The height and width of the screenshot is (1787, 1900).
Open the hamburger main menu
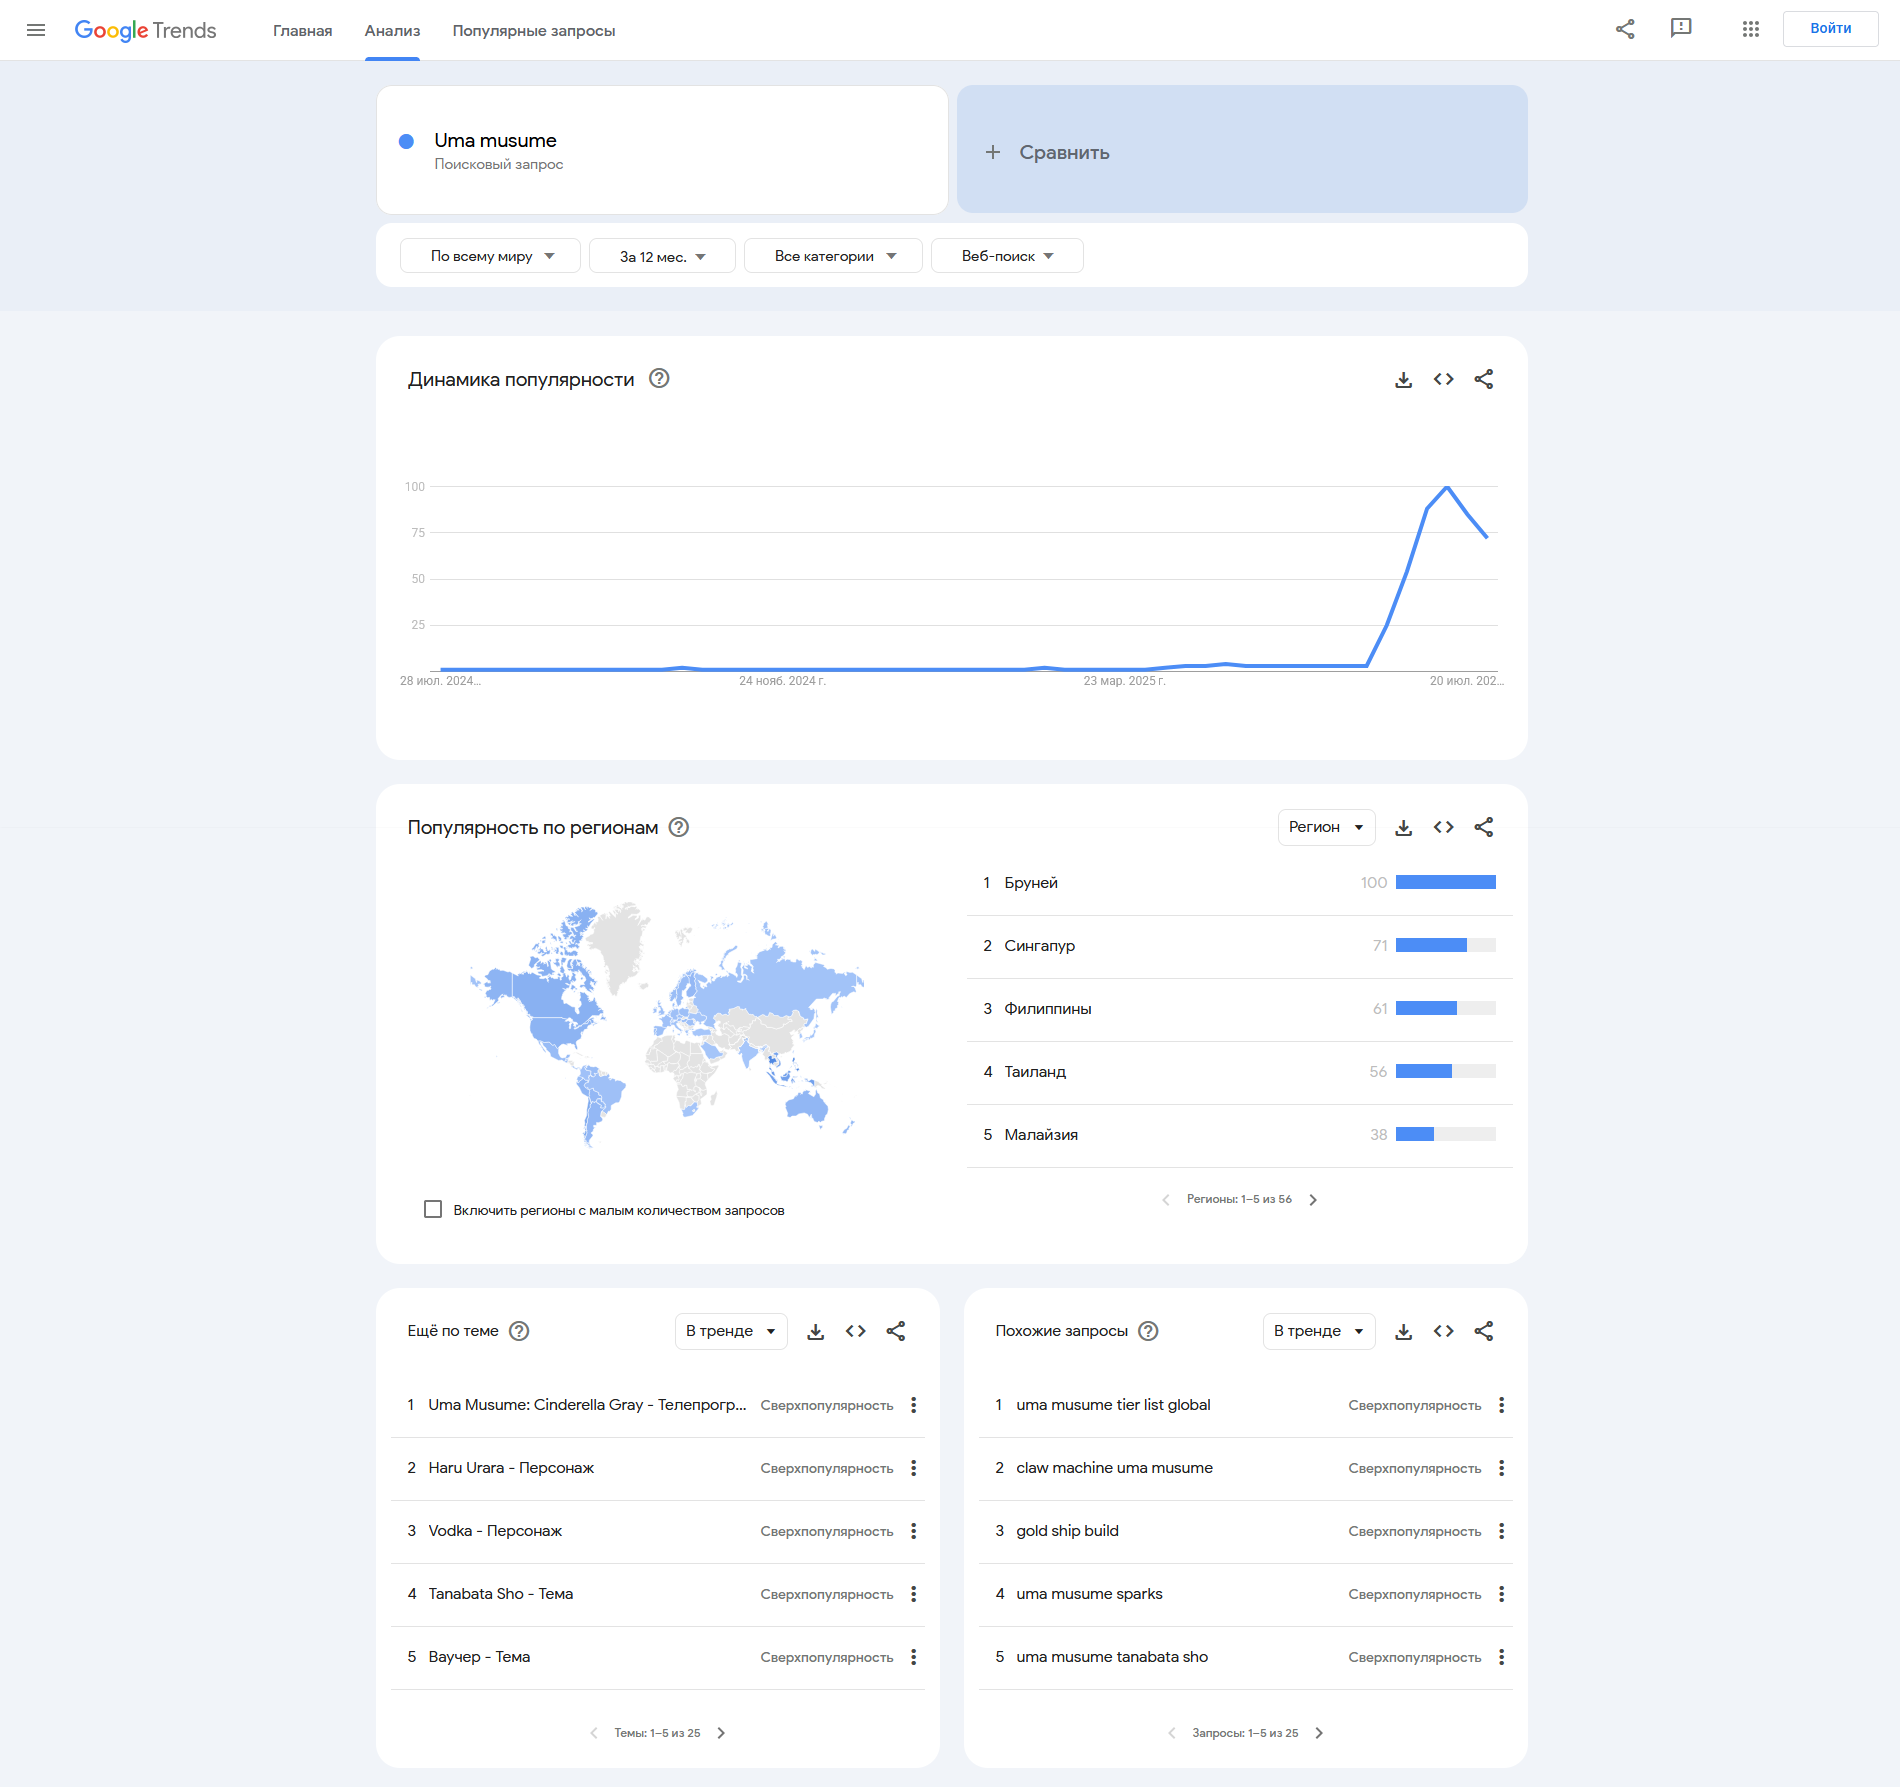(36, 30)
